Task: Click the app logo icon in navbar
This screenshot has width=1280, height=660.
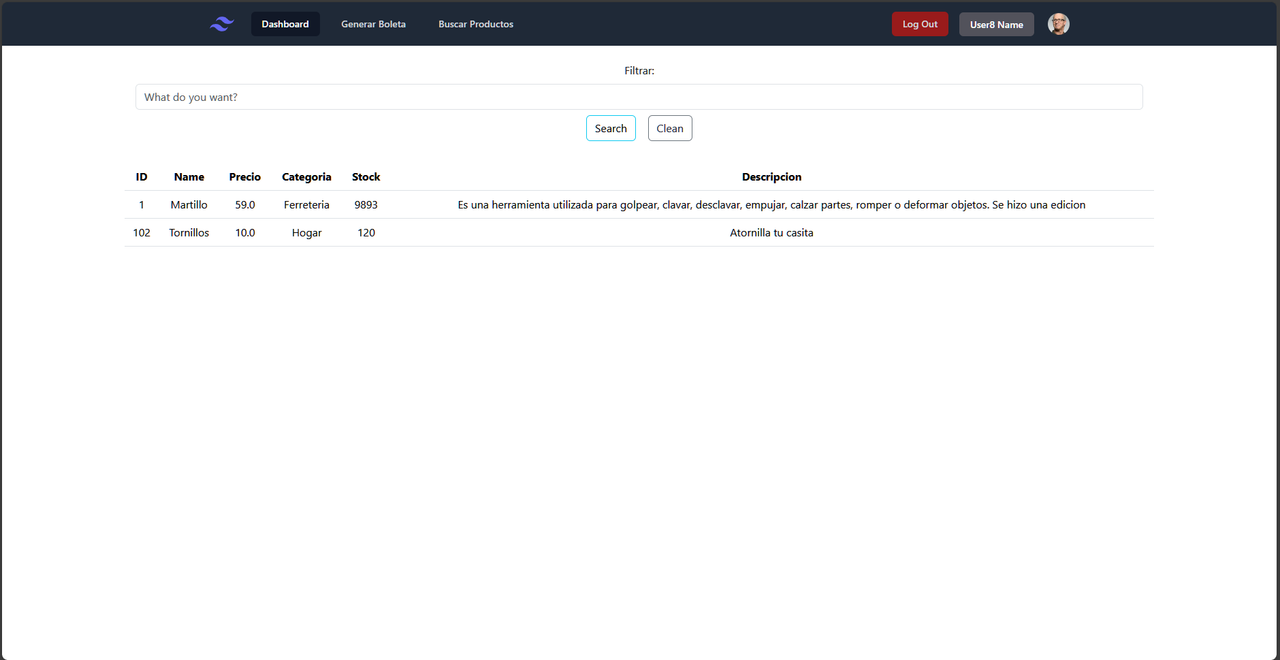Action: pyautogui.click(x=221, y=23)
